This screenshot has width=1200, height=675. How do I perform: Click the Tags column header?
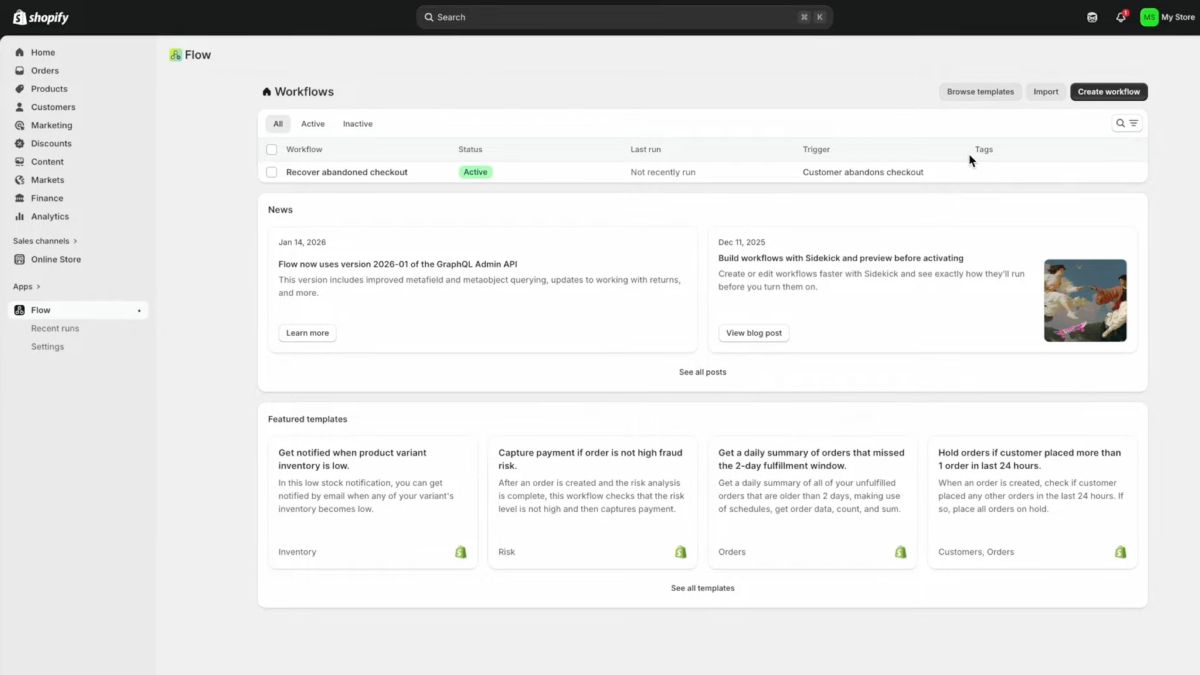click(x=984, y=150)
